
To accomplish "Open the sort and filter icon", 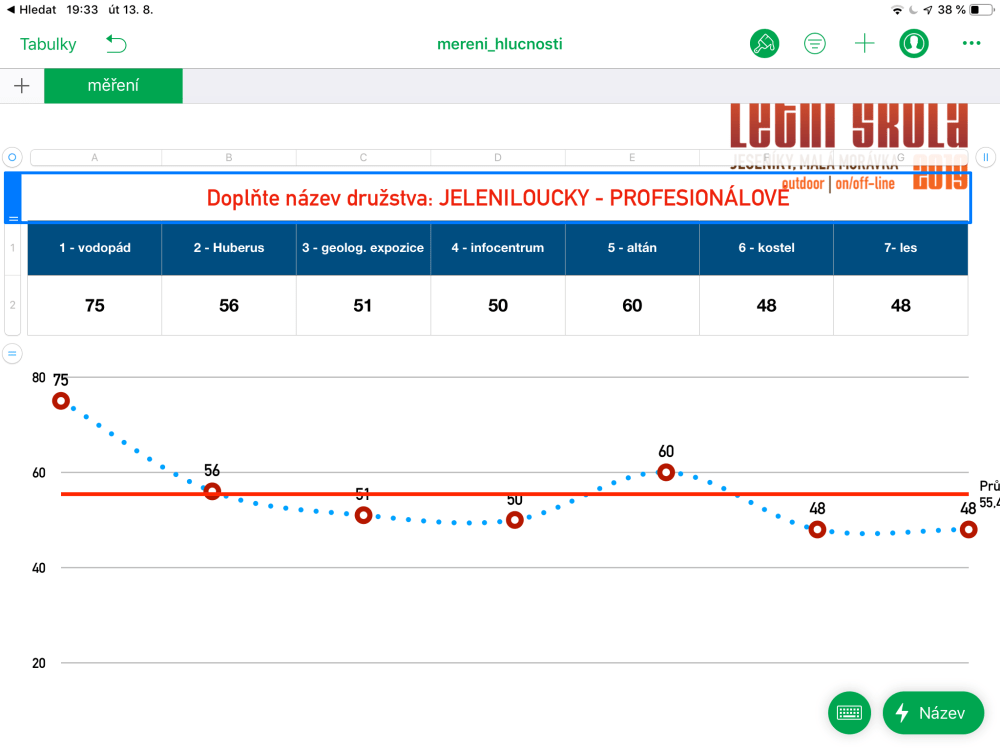I will click(x=815, y=43).
